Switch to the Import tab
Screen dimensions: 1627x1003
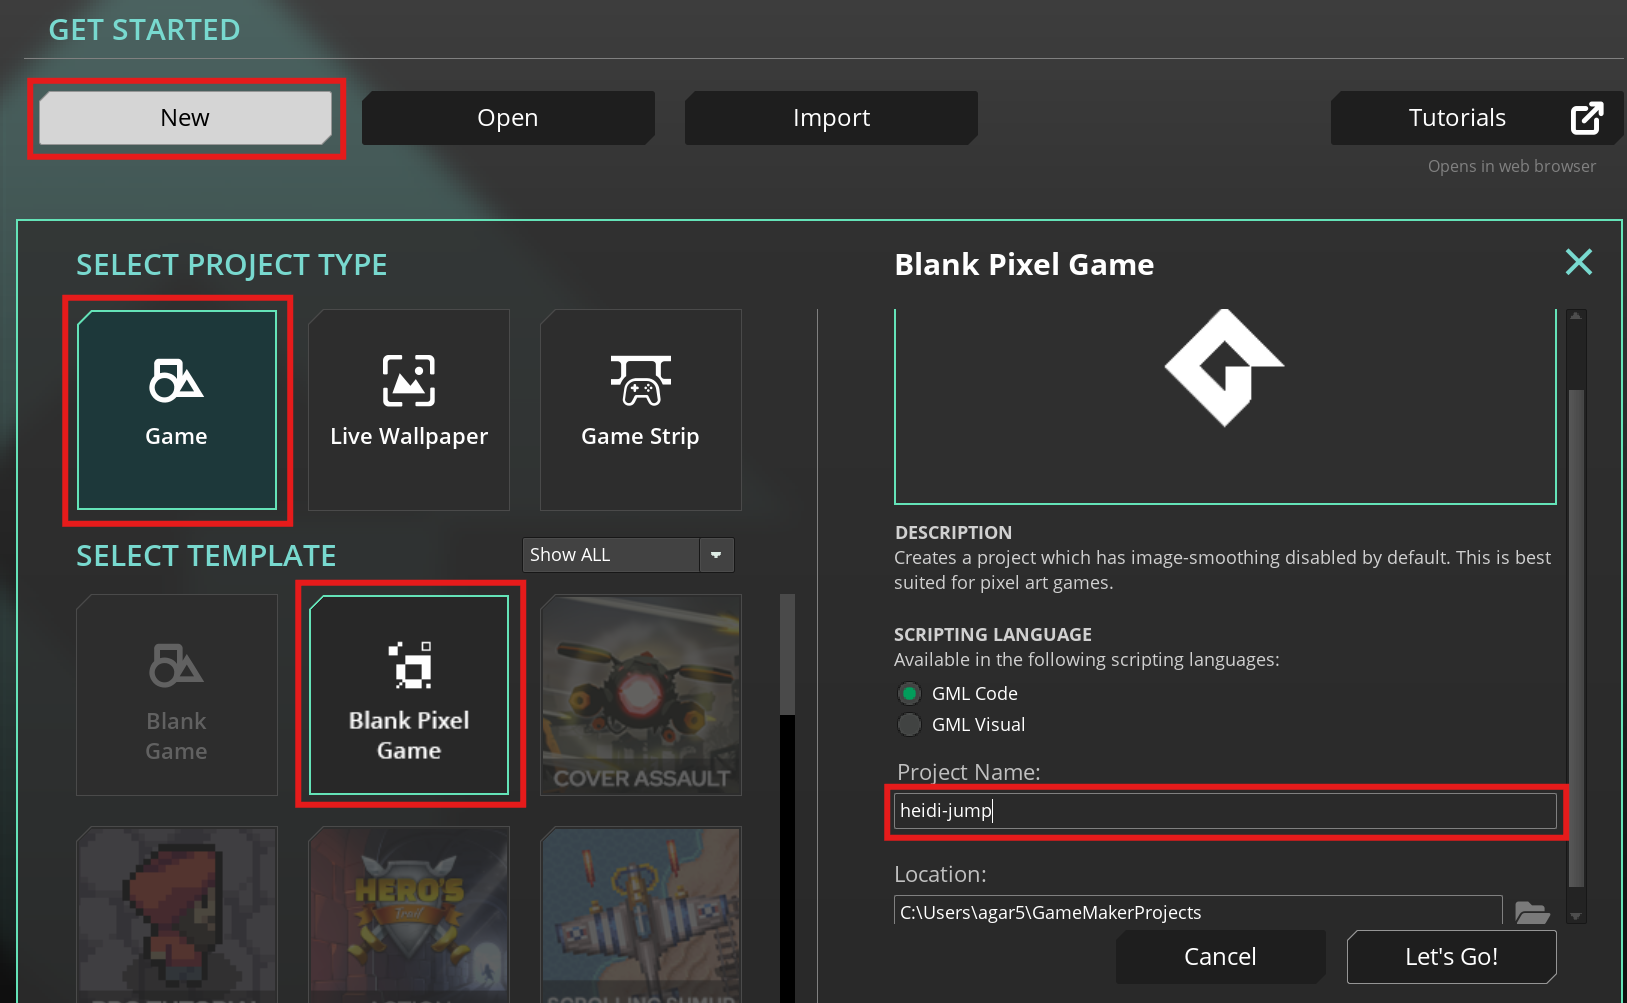click(831, 118)
